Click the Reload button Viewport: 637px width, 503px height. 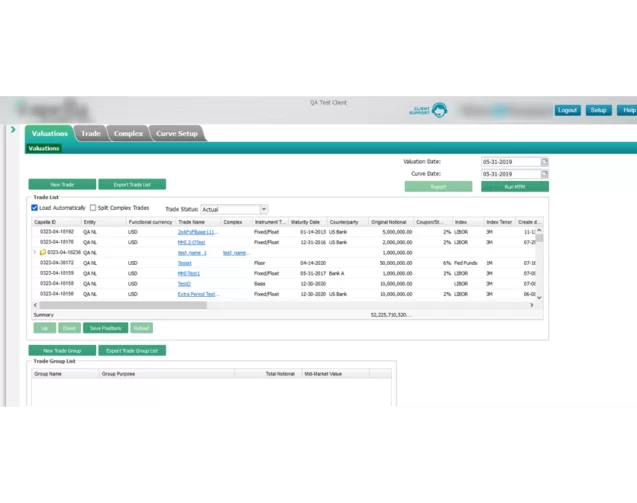point(141,328)
